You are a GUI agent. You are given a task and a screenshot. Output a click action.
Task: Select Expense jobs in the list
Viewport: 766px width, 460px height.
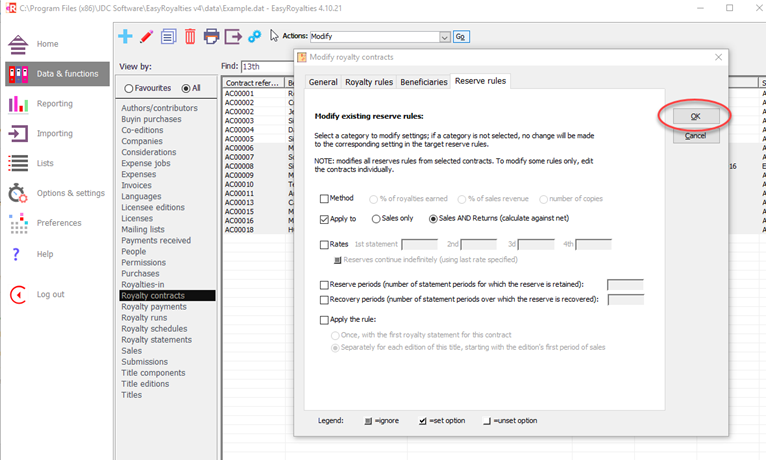[x=146, y=163]
